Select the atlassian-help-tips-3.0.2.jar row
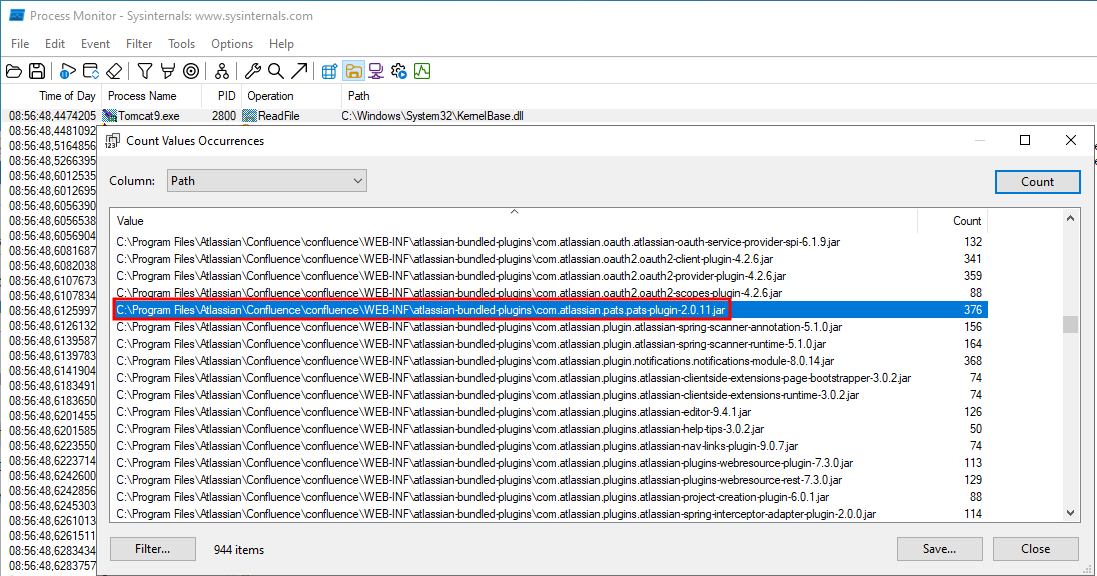This screenshot has height=576, width=1097. [x=549, y=428]
